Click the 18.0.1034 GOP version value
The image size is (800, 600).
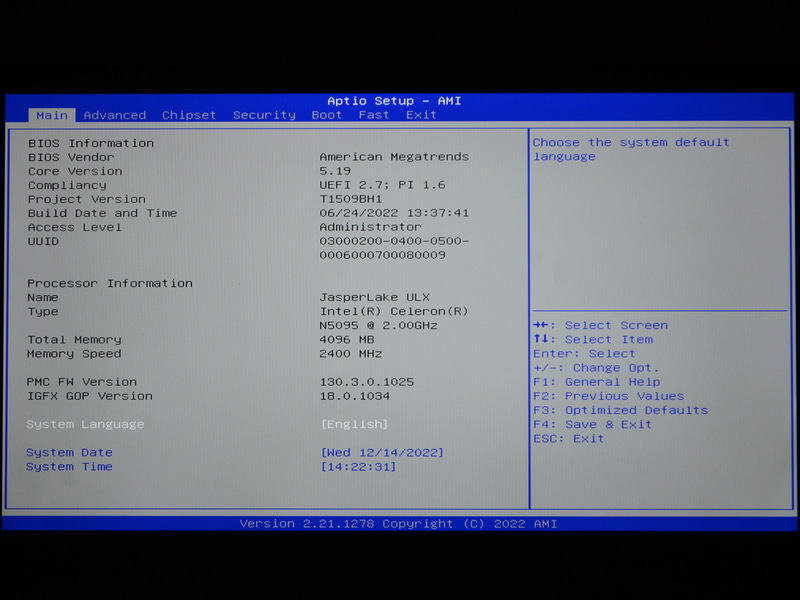pyautogui.click(x=355, y=396)
